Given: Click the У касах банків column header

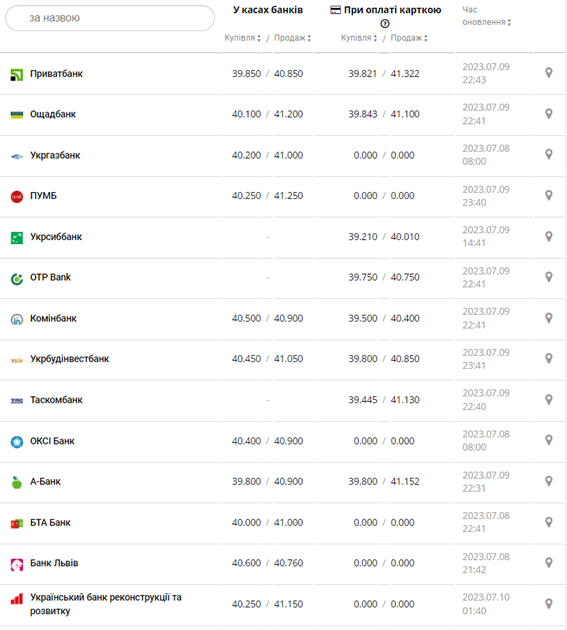Looking at the screenshot, I should pos(268,10).
